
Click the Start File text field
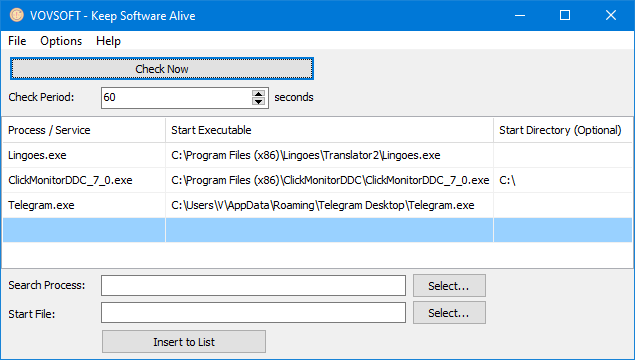click(254, 313)
